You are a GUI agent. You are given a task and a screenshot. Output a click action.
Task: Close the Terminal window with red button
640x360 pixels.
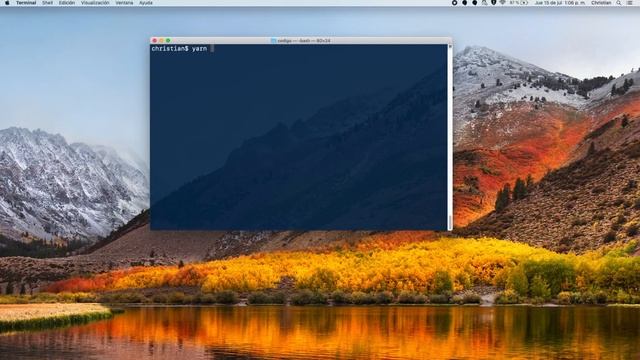[x=155, y=40]
